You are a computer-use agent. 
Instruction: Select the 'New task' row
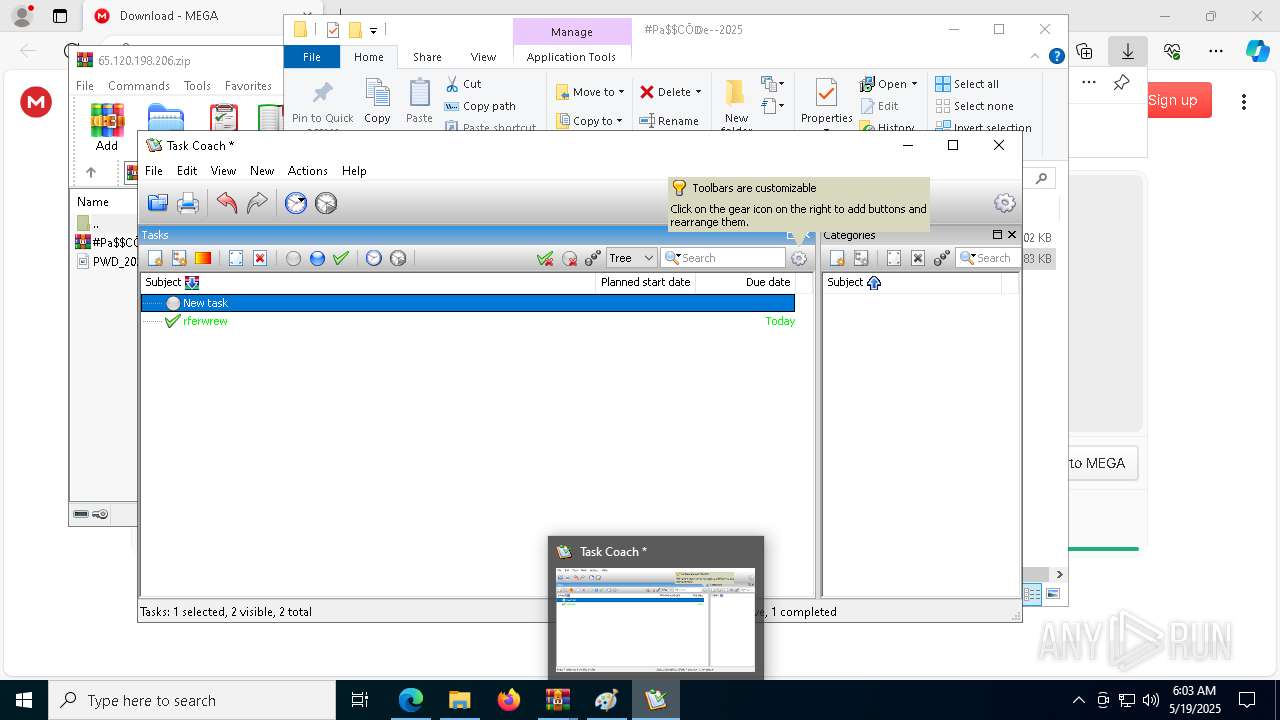[468, 303]
